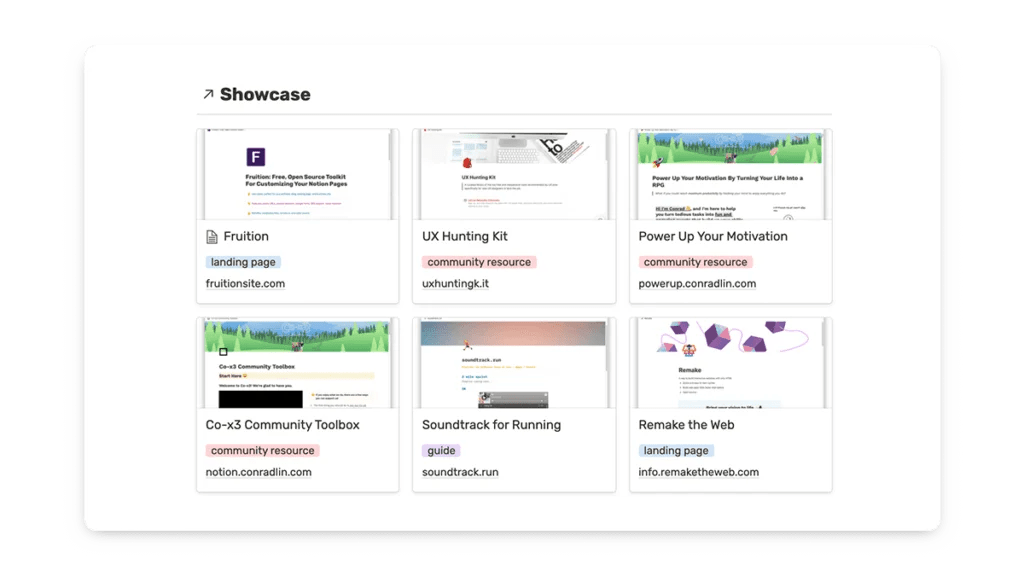Click the Fruition landing page tag
The height and width of the screenshot is (576, 1024).
point(243,262)
